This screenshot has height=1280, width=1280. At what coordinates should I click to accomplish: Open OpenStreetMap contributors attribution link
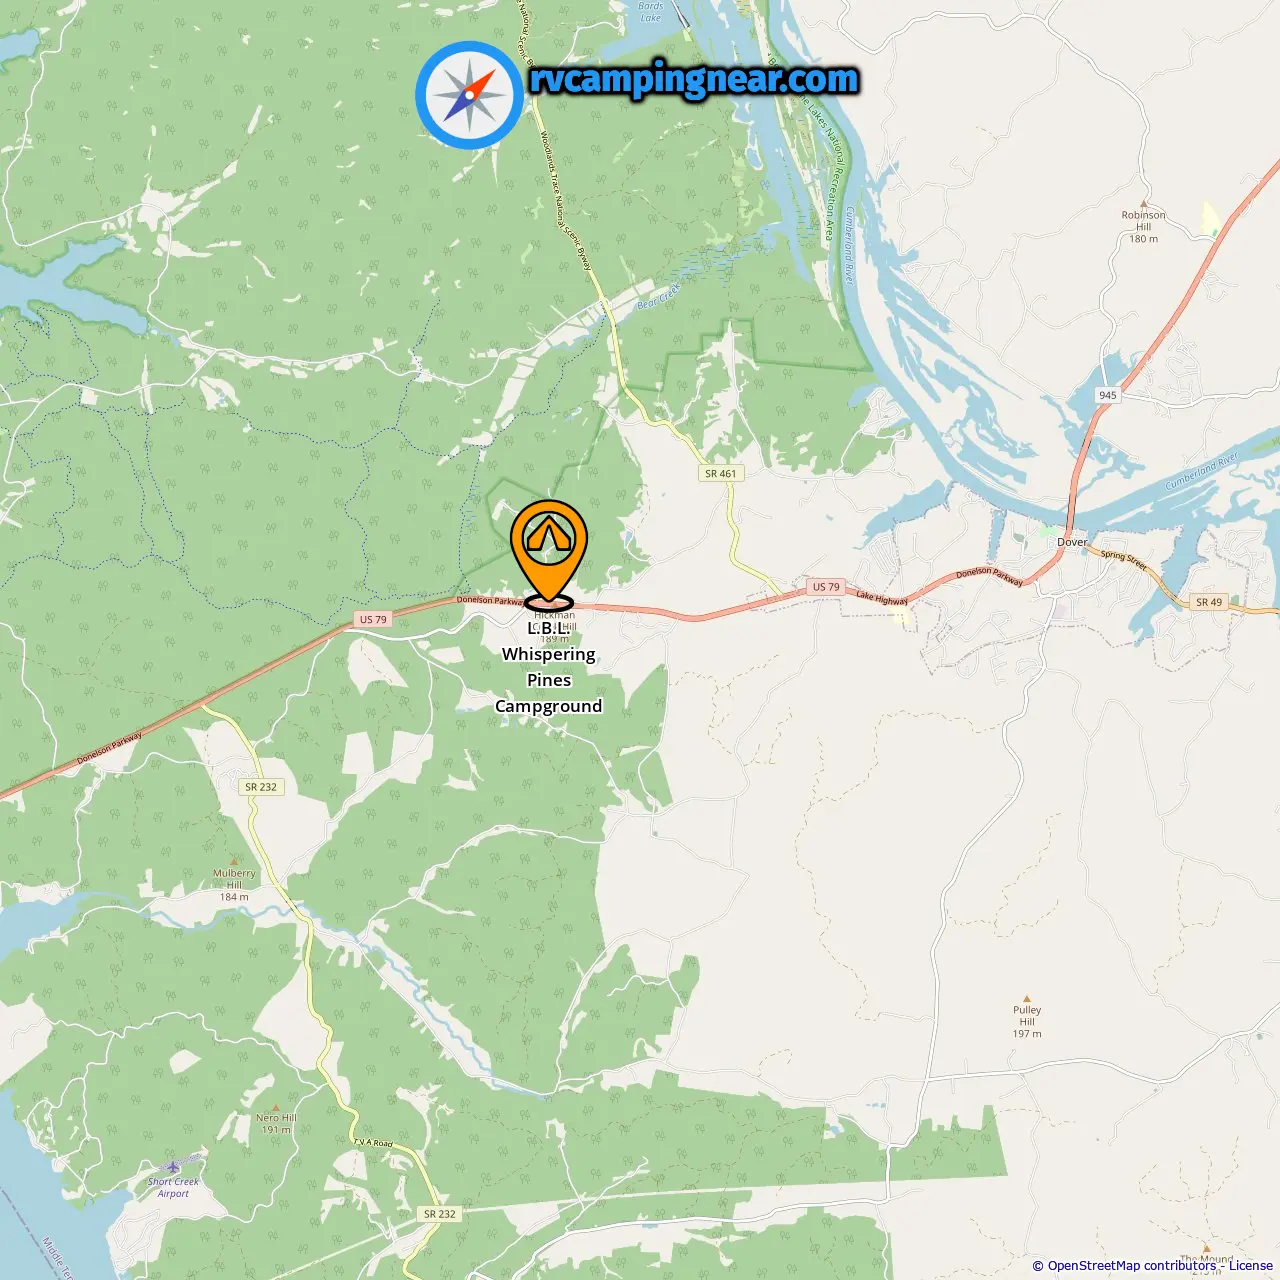click(x=1131, y=1266)
